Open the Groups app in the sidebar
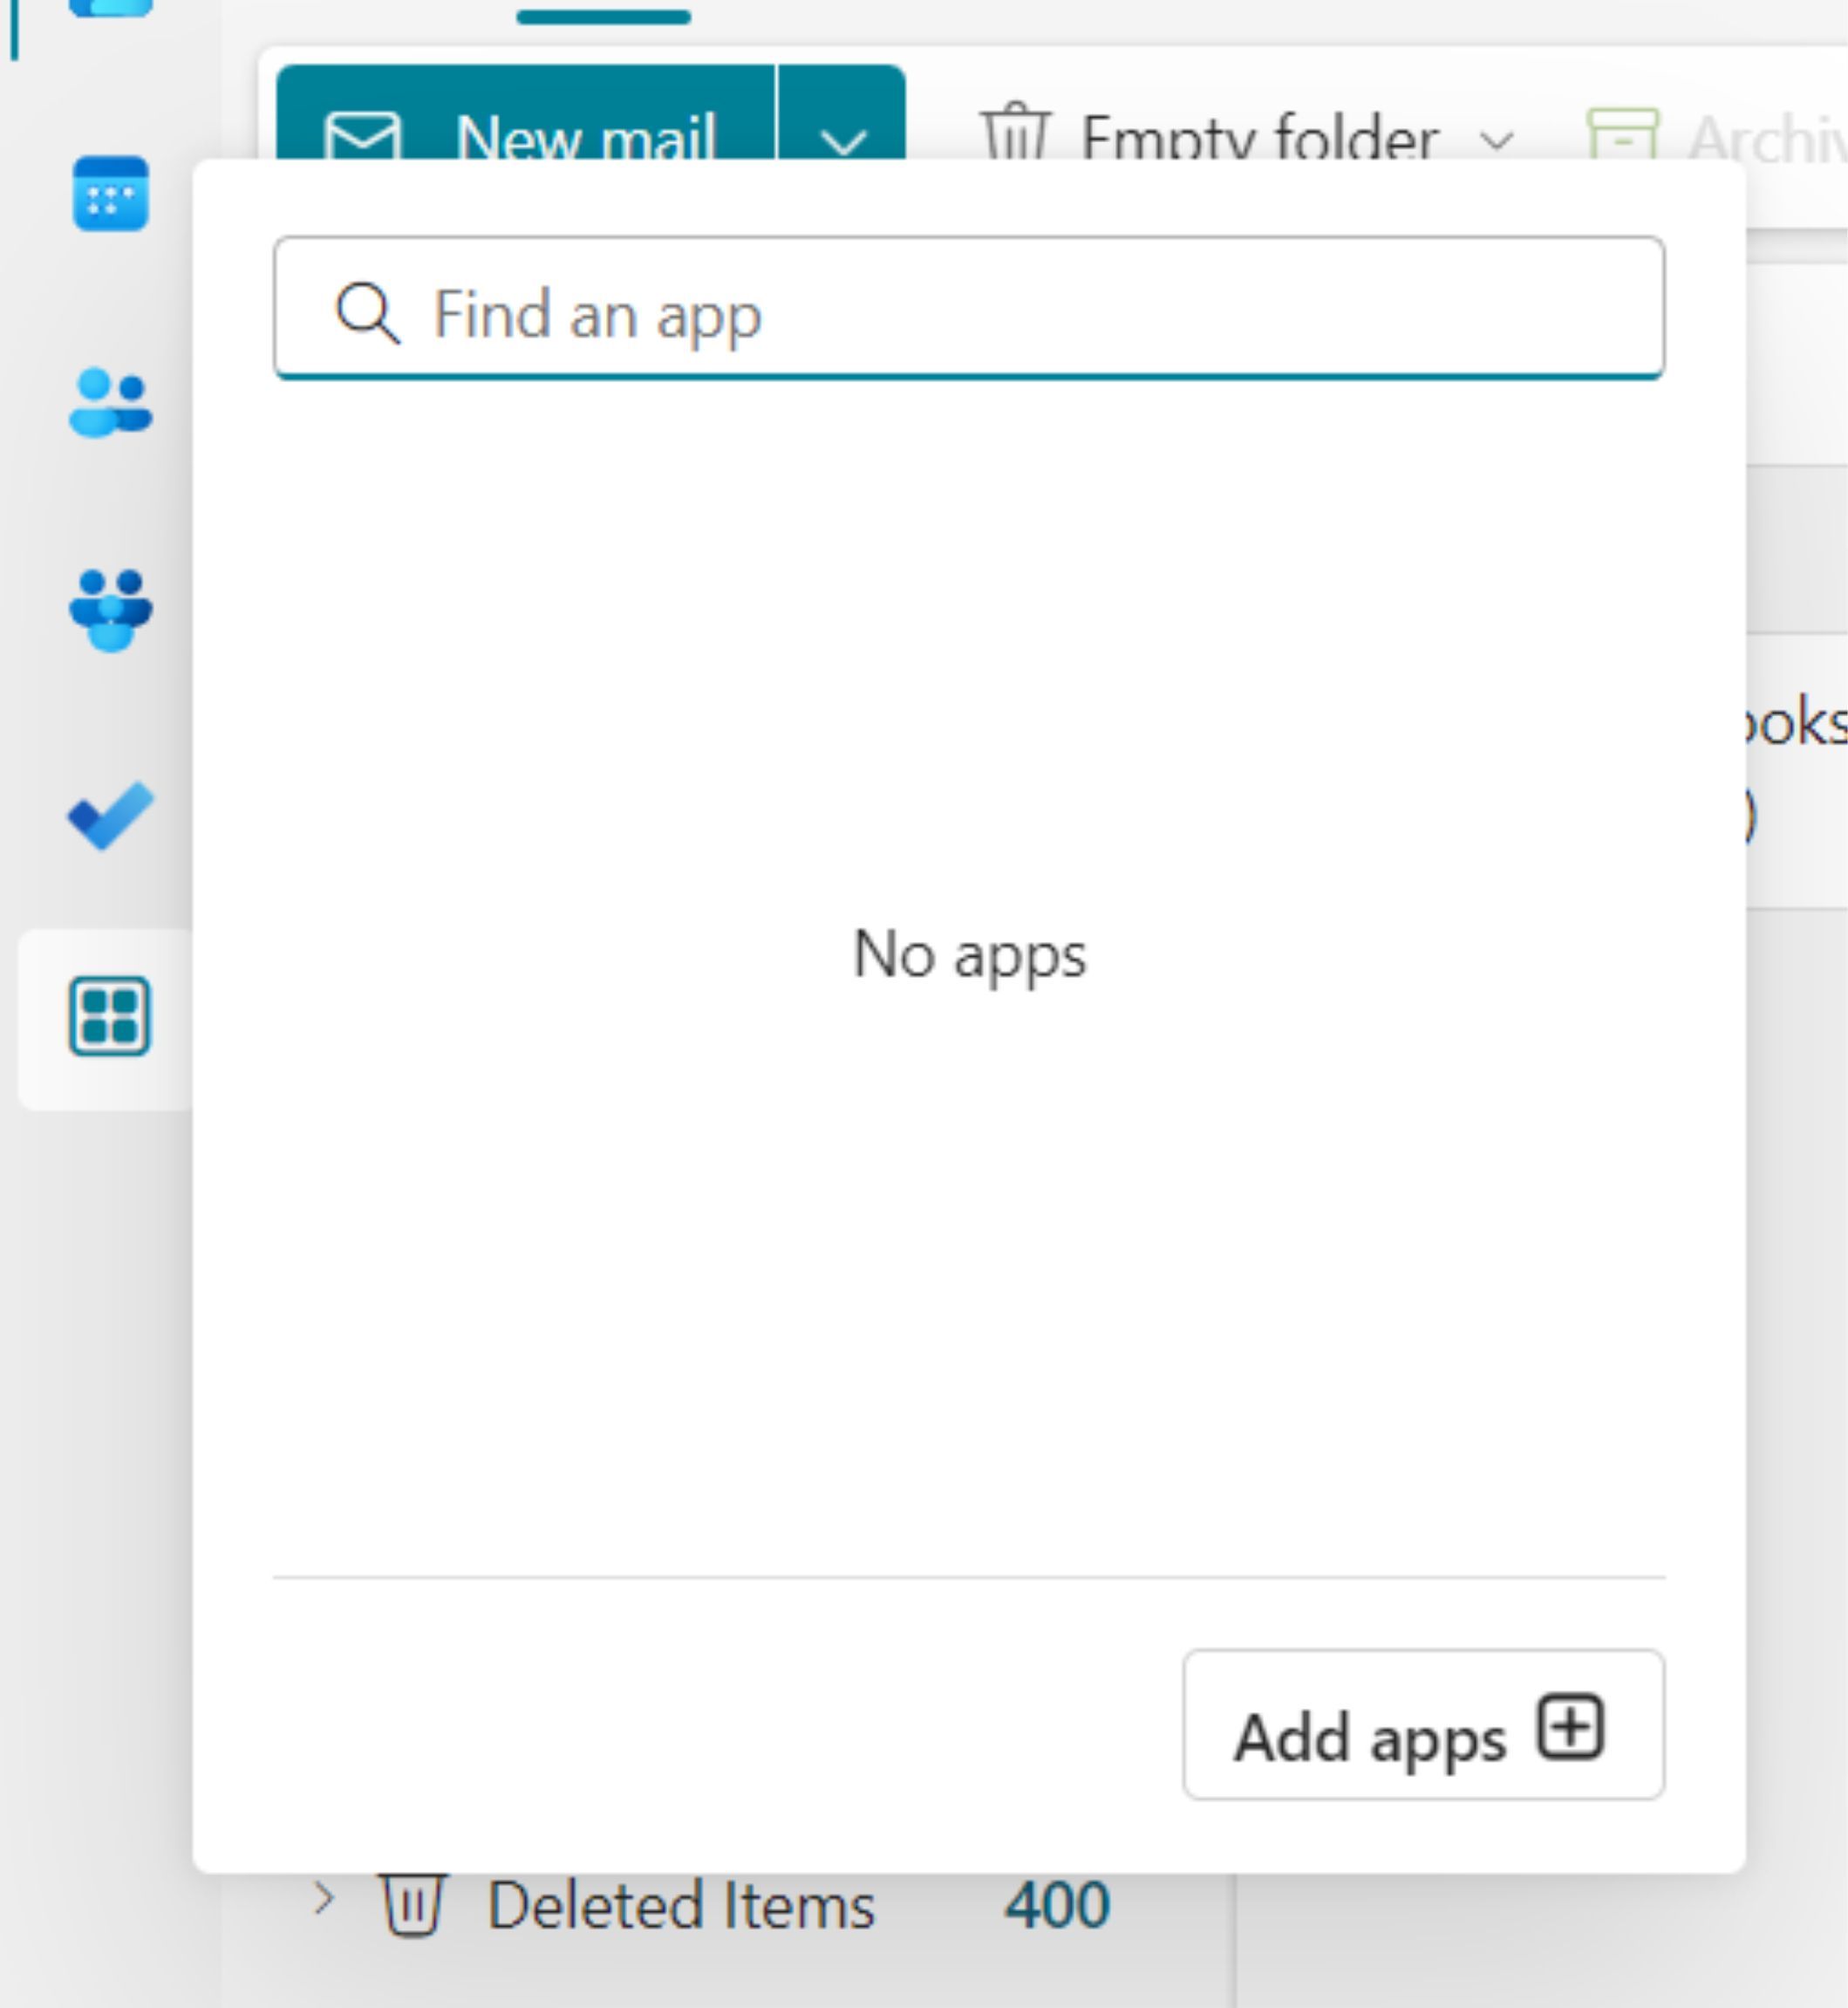The image size is (1848, 2008). 110,610
